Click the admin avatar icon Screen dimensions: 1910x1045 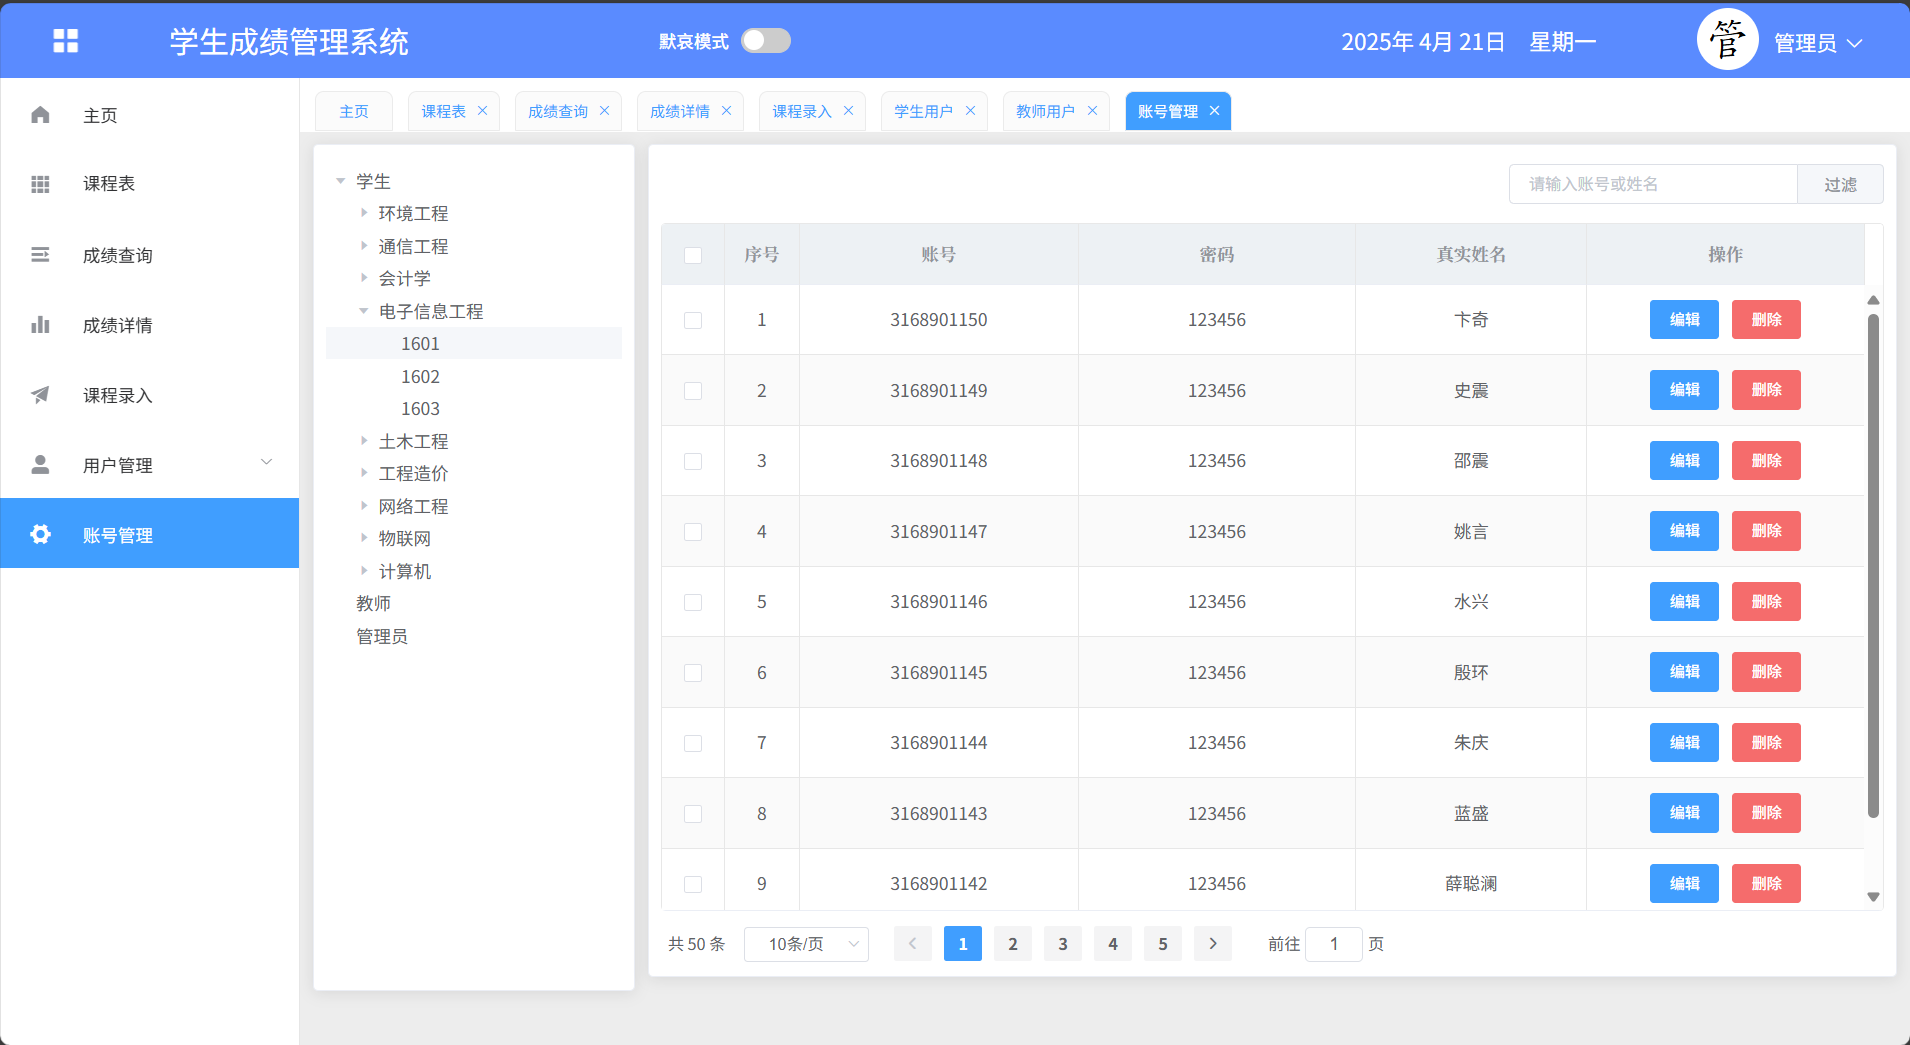pyautogui.click(x=1726, y=41)
